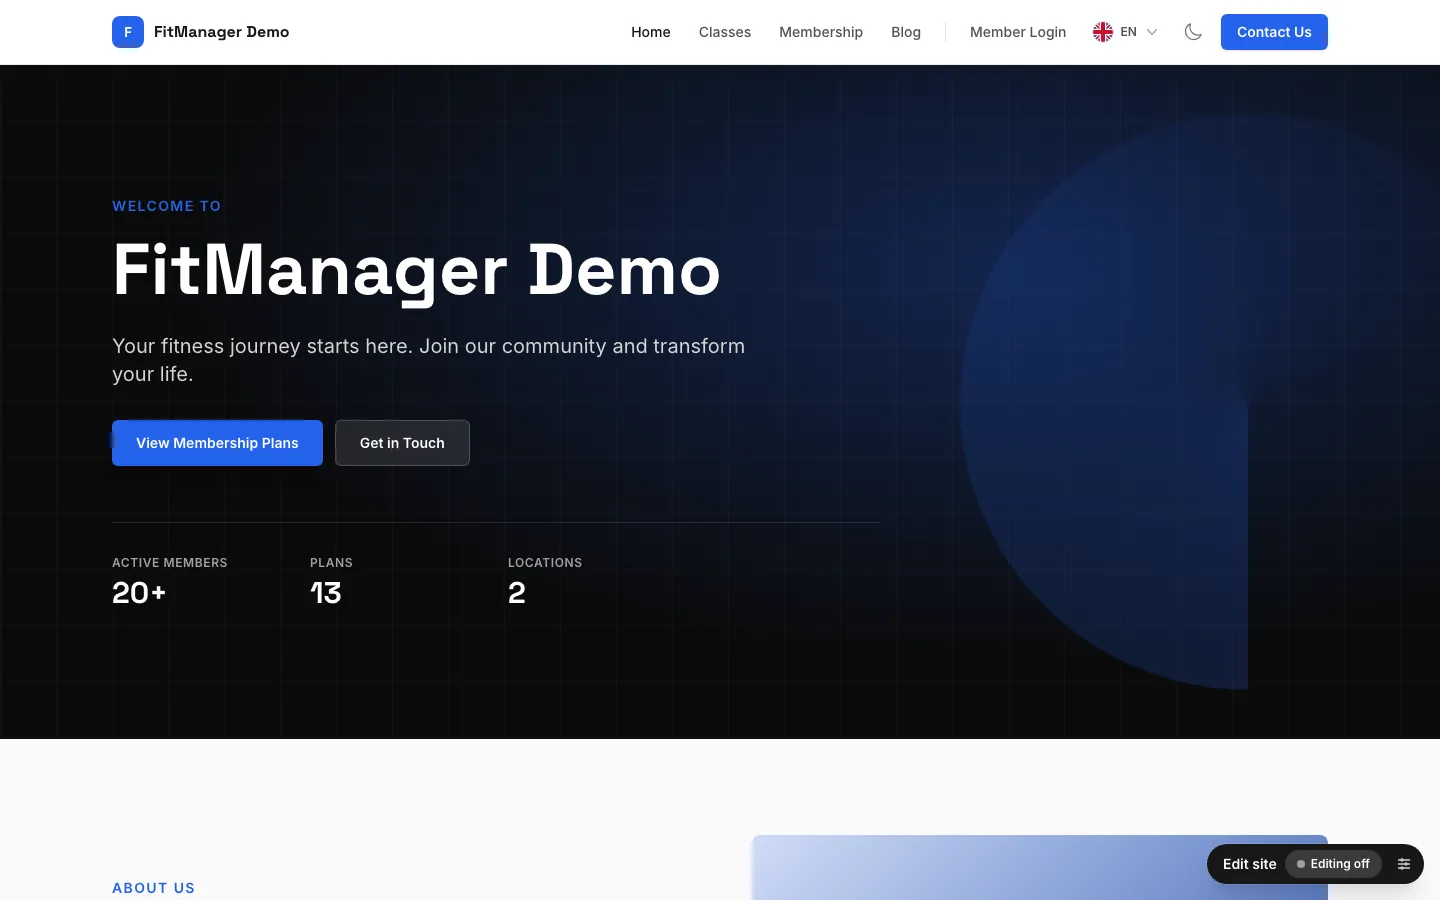Click the 13 plans value
Screen dimensions: 1440x900
(x=326, y=593)
